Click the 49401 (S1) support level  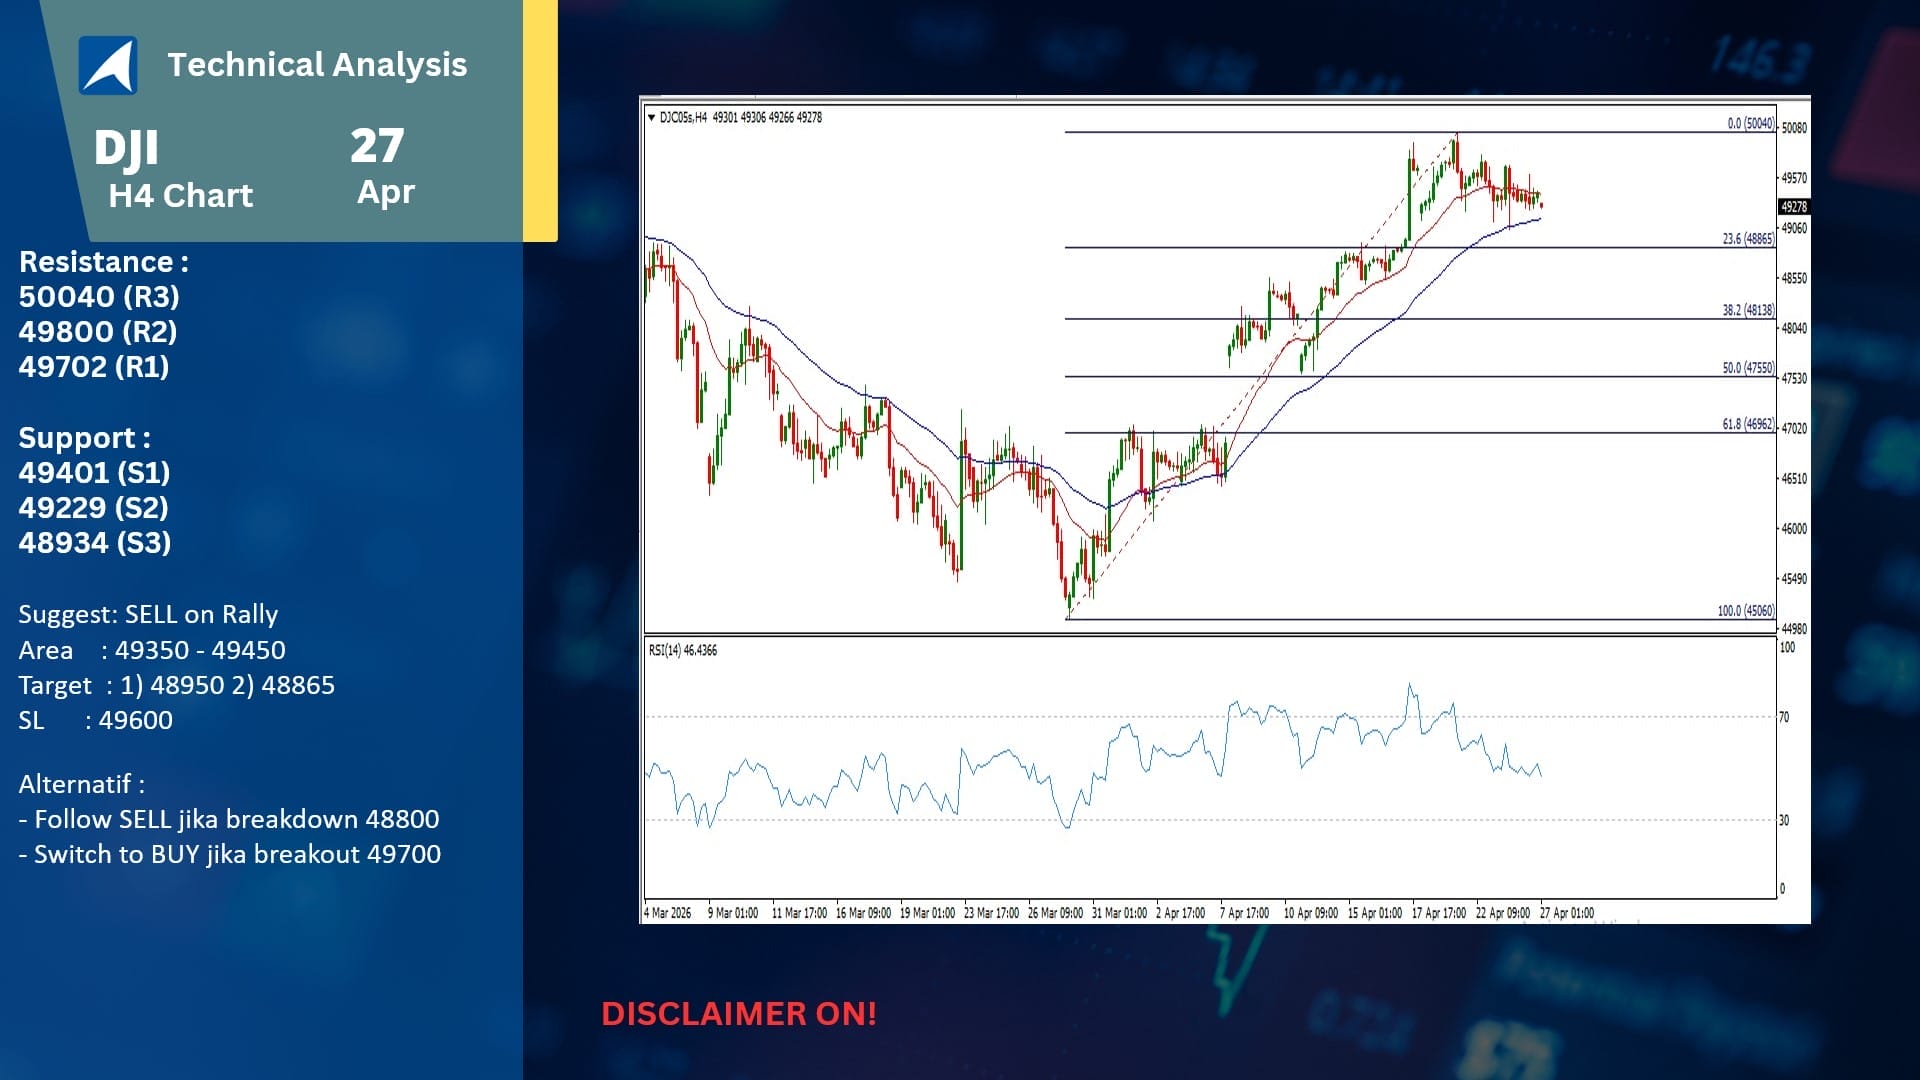pos(94,473)
